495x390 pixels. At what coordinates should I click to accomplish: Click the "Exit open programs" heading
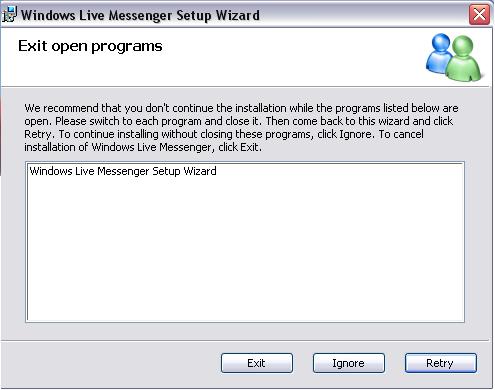pos(90,47)
